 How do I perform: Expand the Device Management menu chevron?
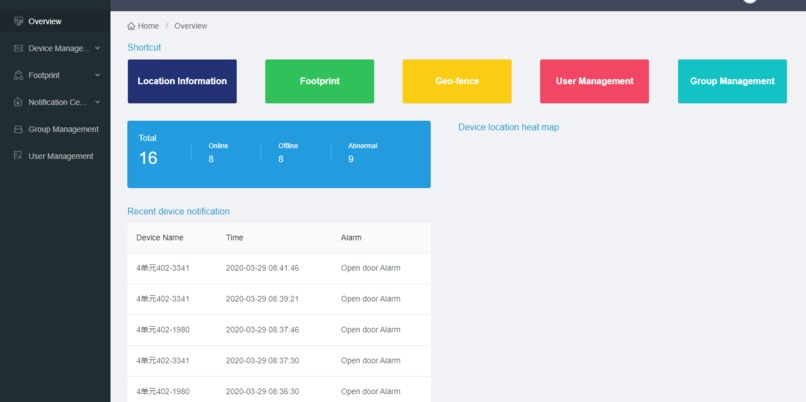[98, 48]
